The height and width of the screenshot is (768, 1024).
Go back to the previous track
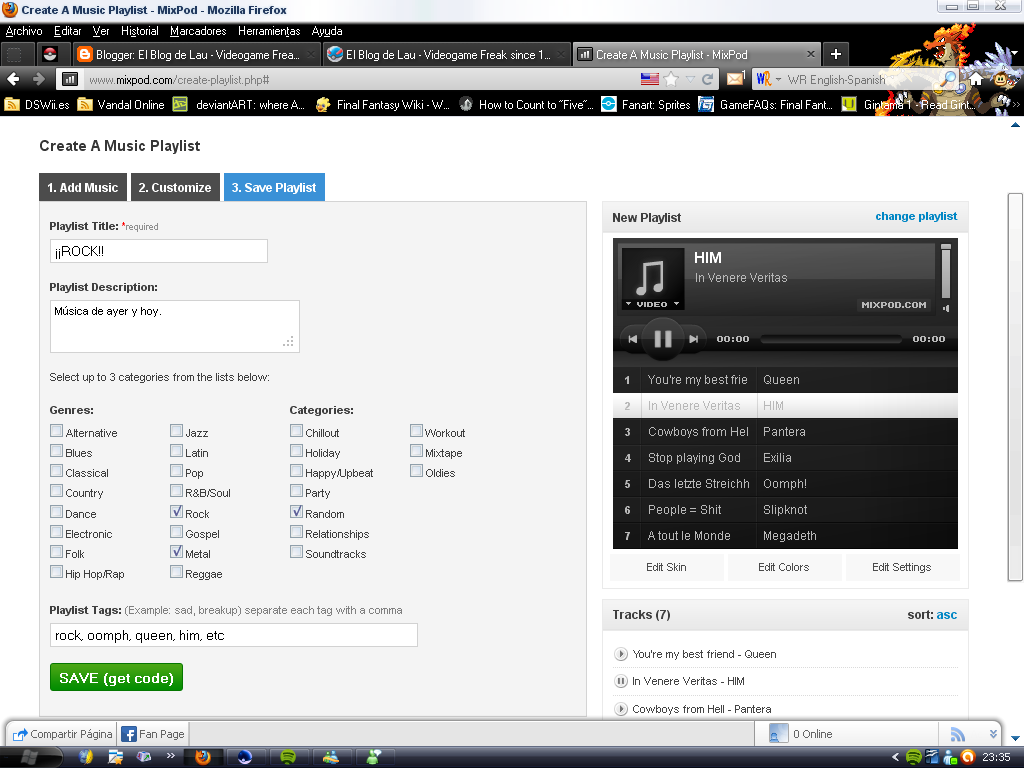pyautogui.click(x=633, y=339)
